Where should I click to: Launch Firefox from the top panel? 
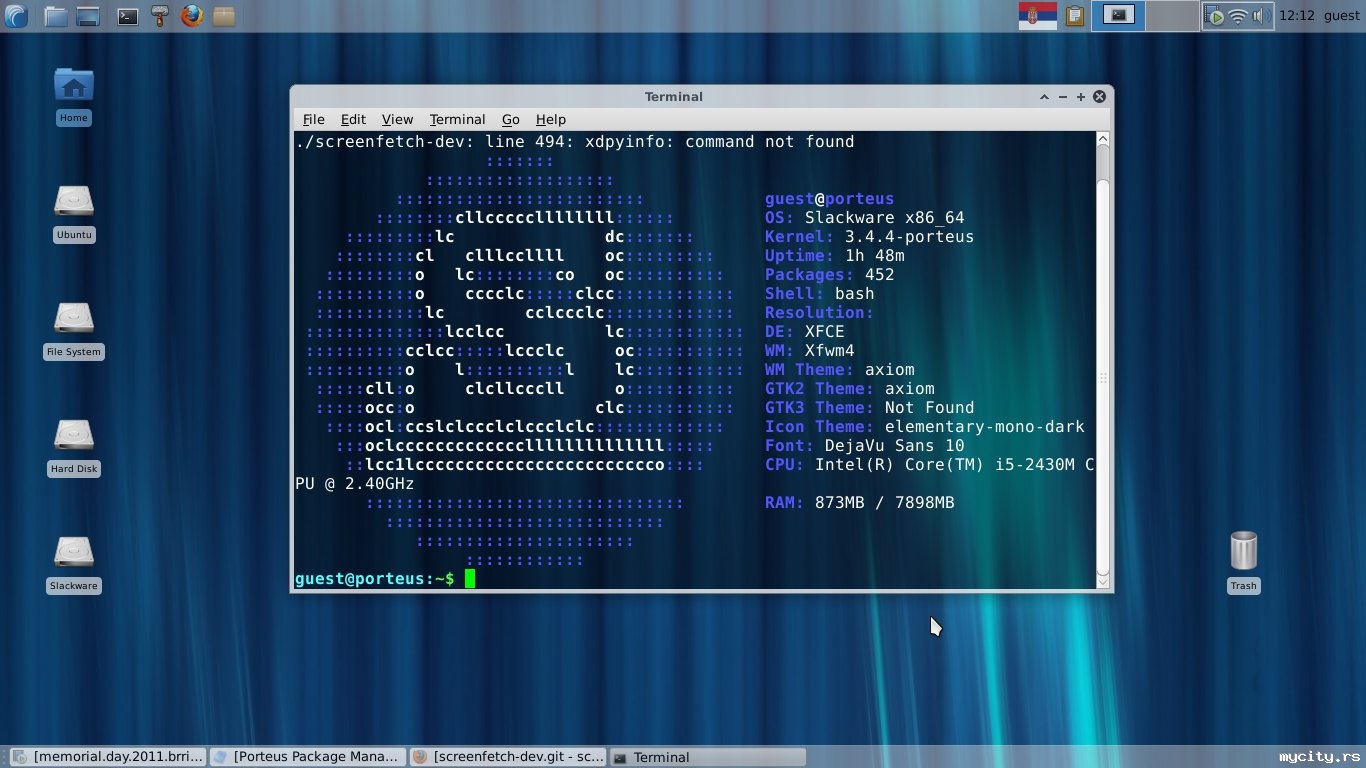pos(192,16)
